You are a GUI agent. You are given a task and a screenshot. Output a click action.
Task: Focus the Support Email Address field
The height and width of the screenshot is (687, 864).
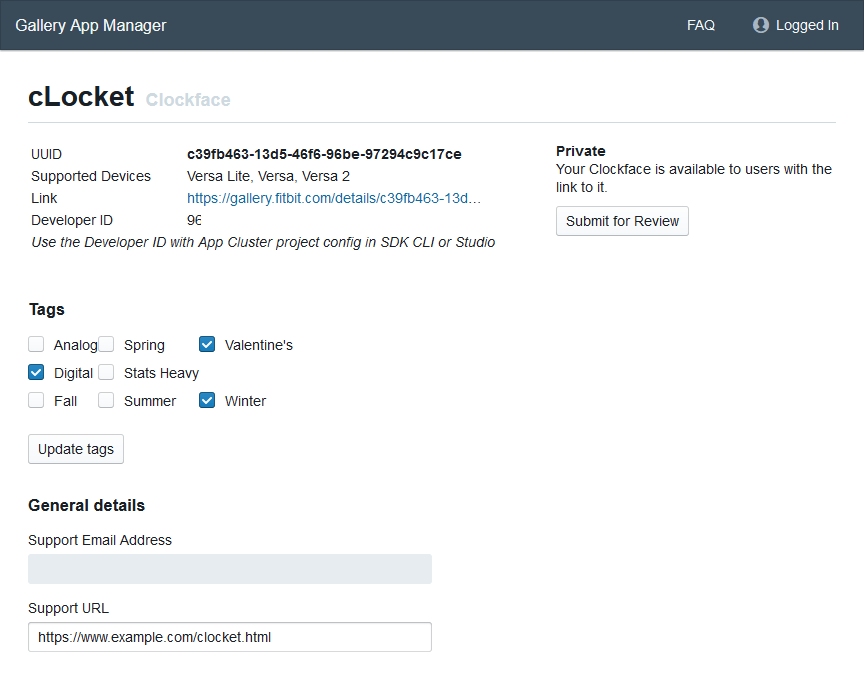(x=230, y=569)
